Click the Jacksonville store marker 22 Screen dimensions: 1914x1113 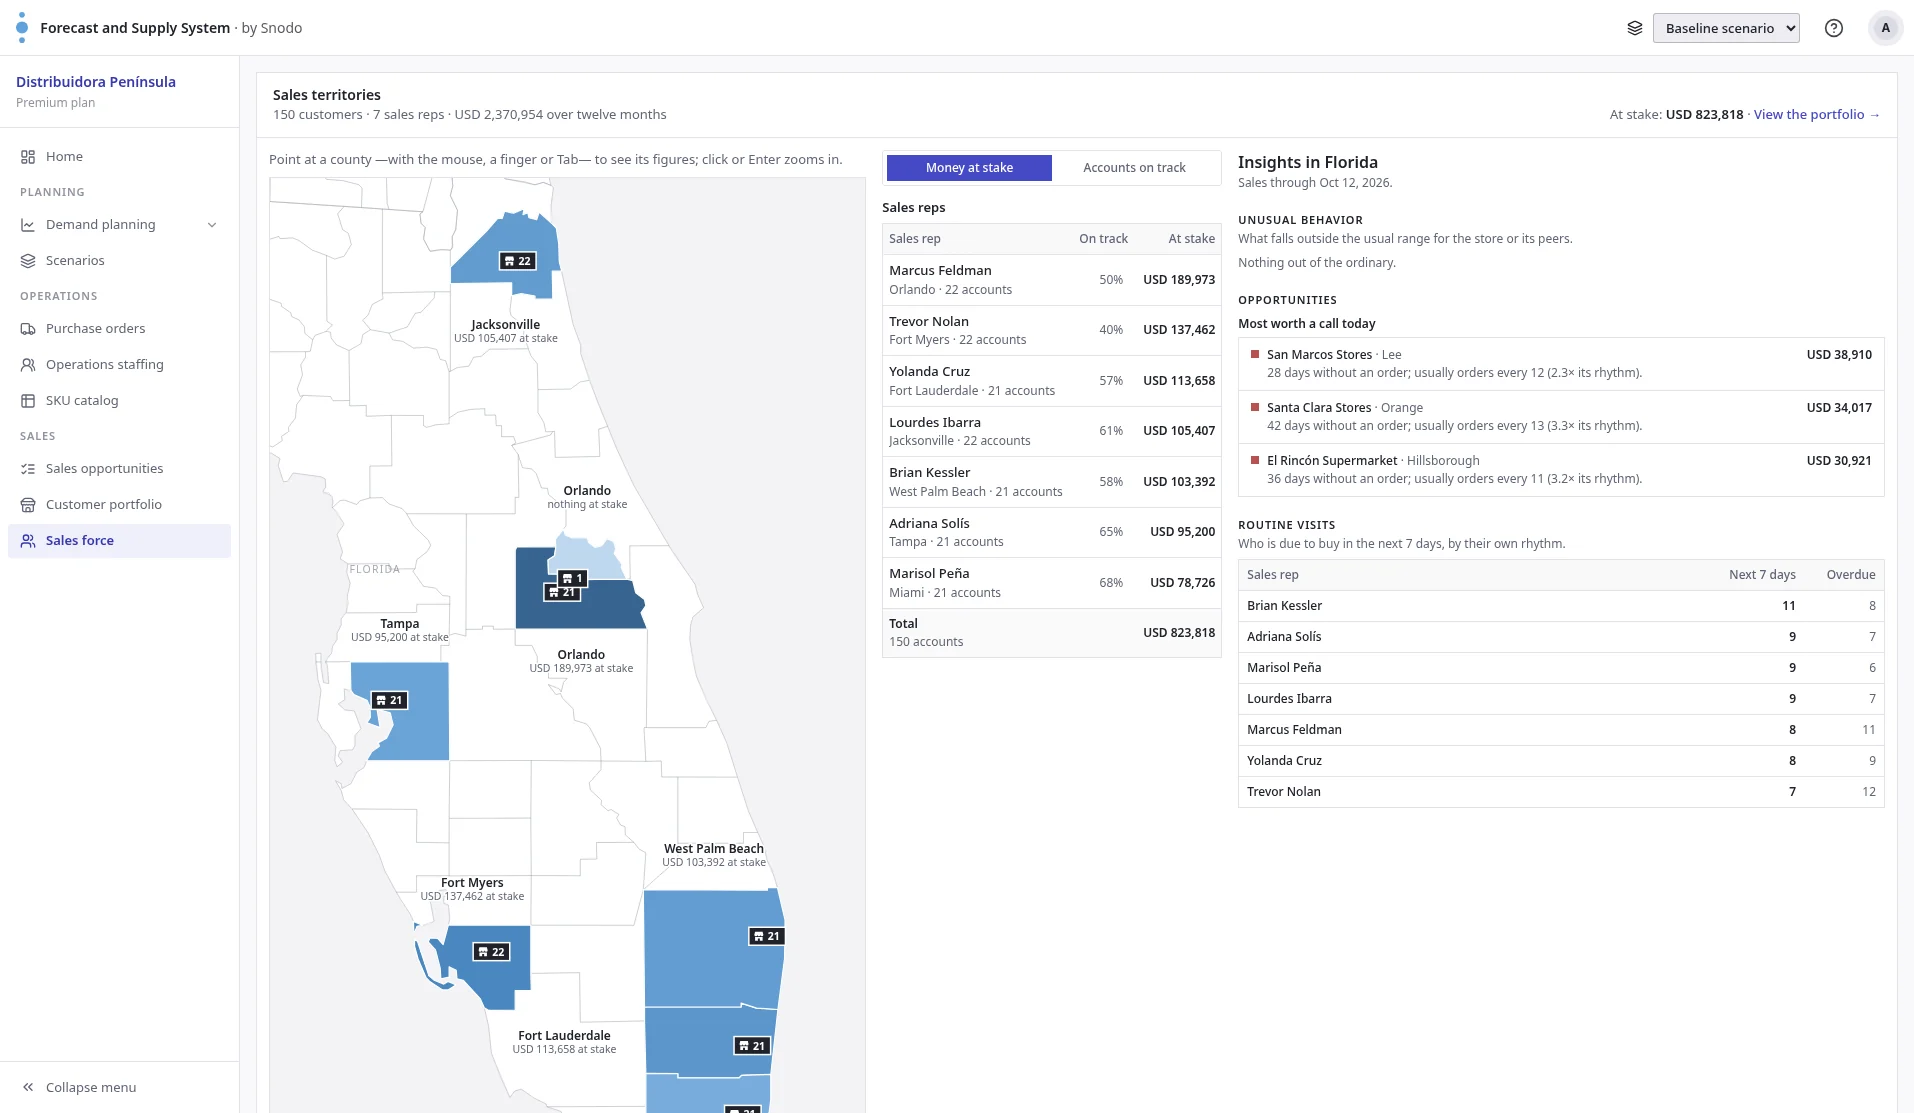[517, 261]
